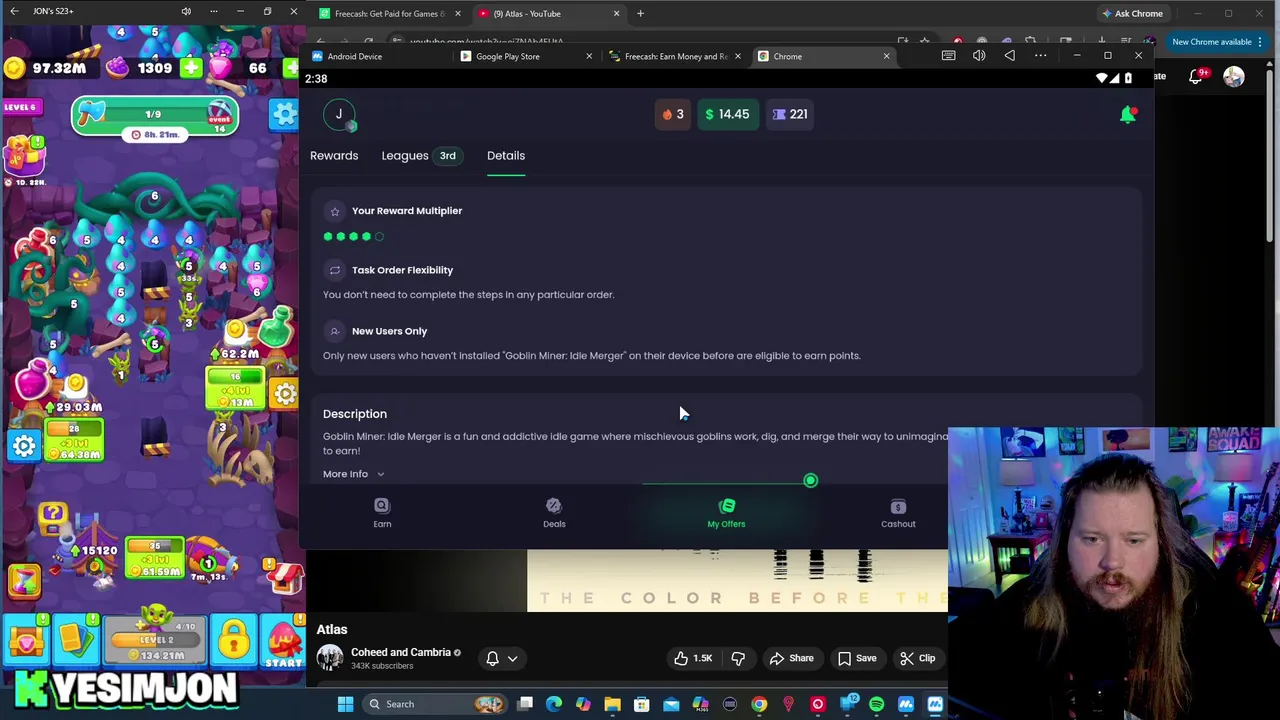Close the Chrome emulator tab
This screenshot has width=1280, height=720.
tap(886, 56)
